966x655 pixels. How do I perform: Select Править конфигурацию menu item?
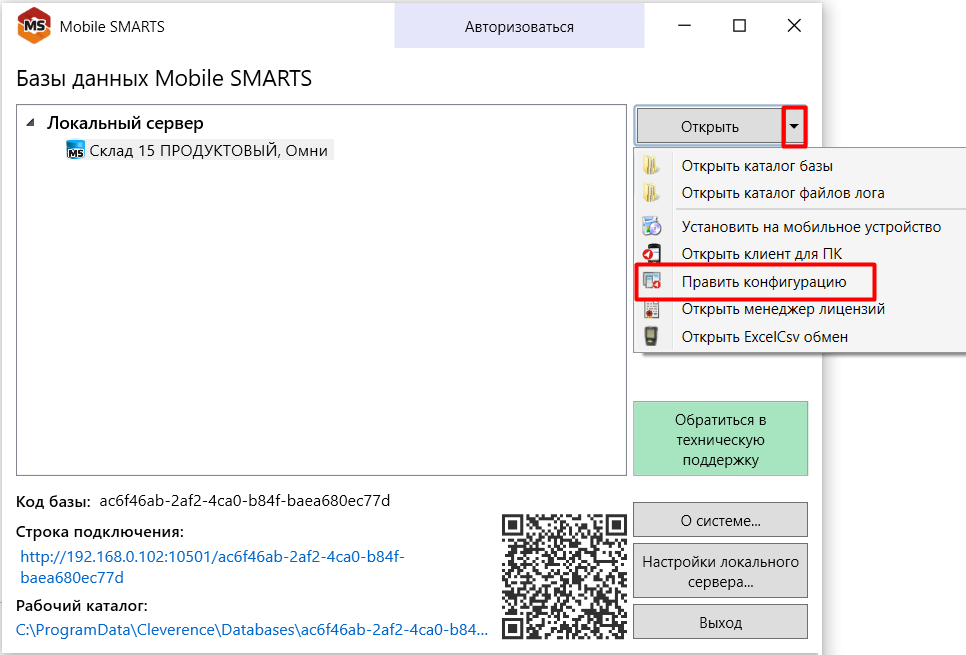coord(763,282)
